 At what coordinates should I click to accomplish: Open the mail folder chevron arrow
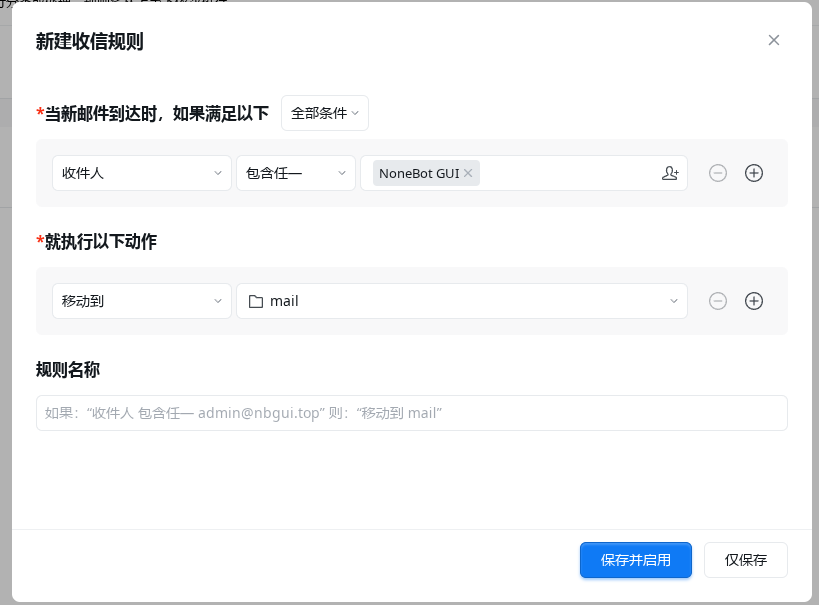(x=674, y=301)
